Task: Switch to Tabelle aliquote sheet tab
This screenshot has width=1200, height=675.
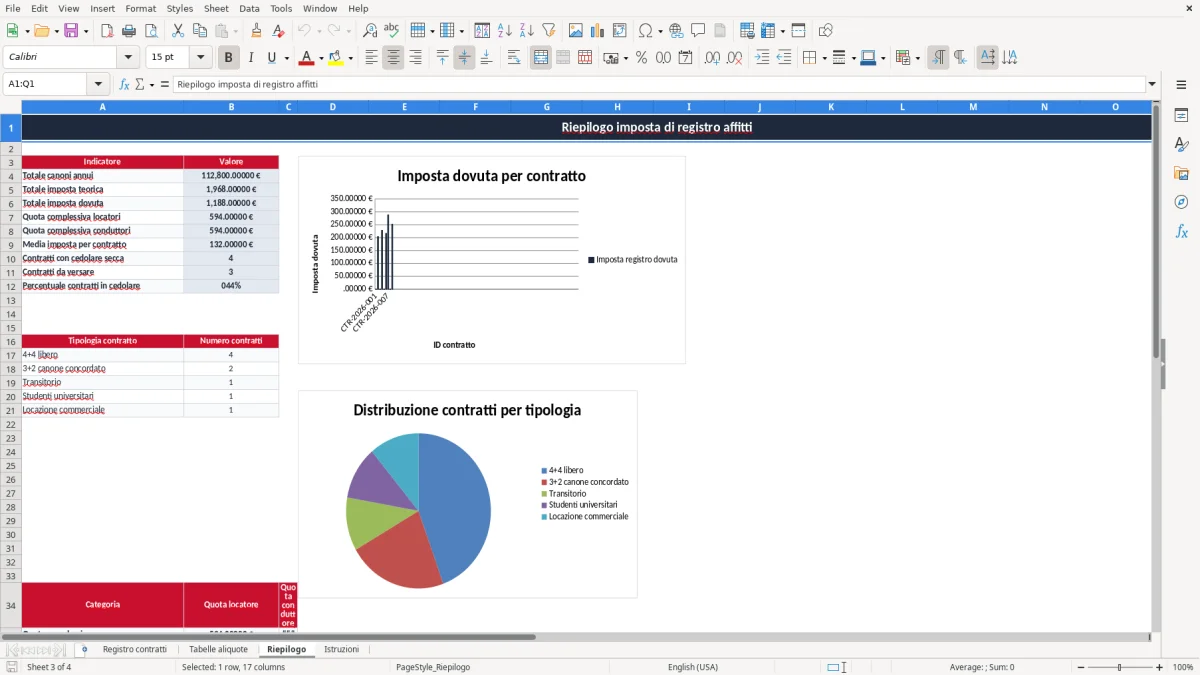Action: click(x=218, y=650)
